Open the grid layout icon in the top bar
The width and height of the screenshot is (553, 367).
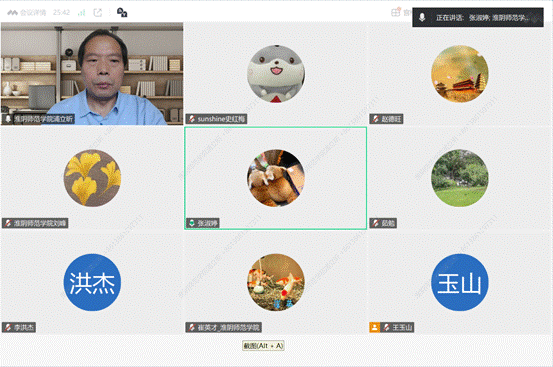(395, 12)
